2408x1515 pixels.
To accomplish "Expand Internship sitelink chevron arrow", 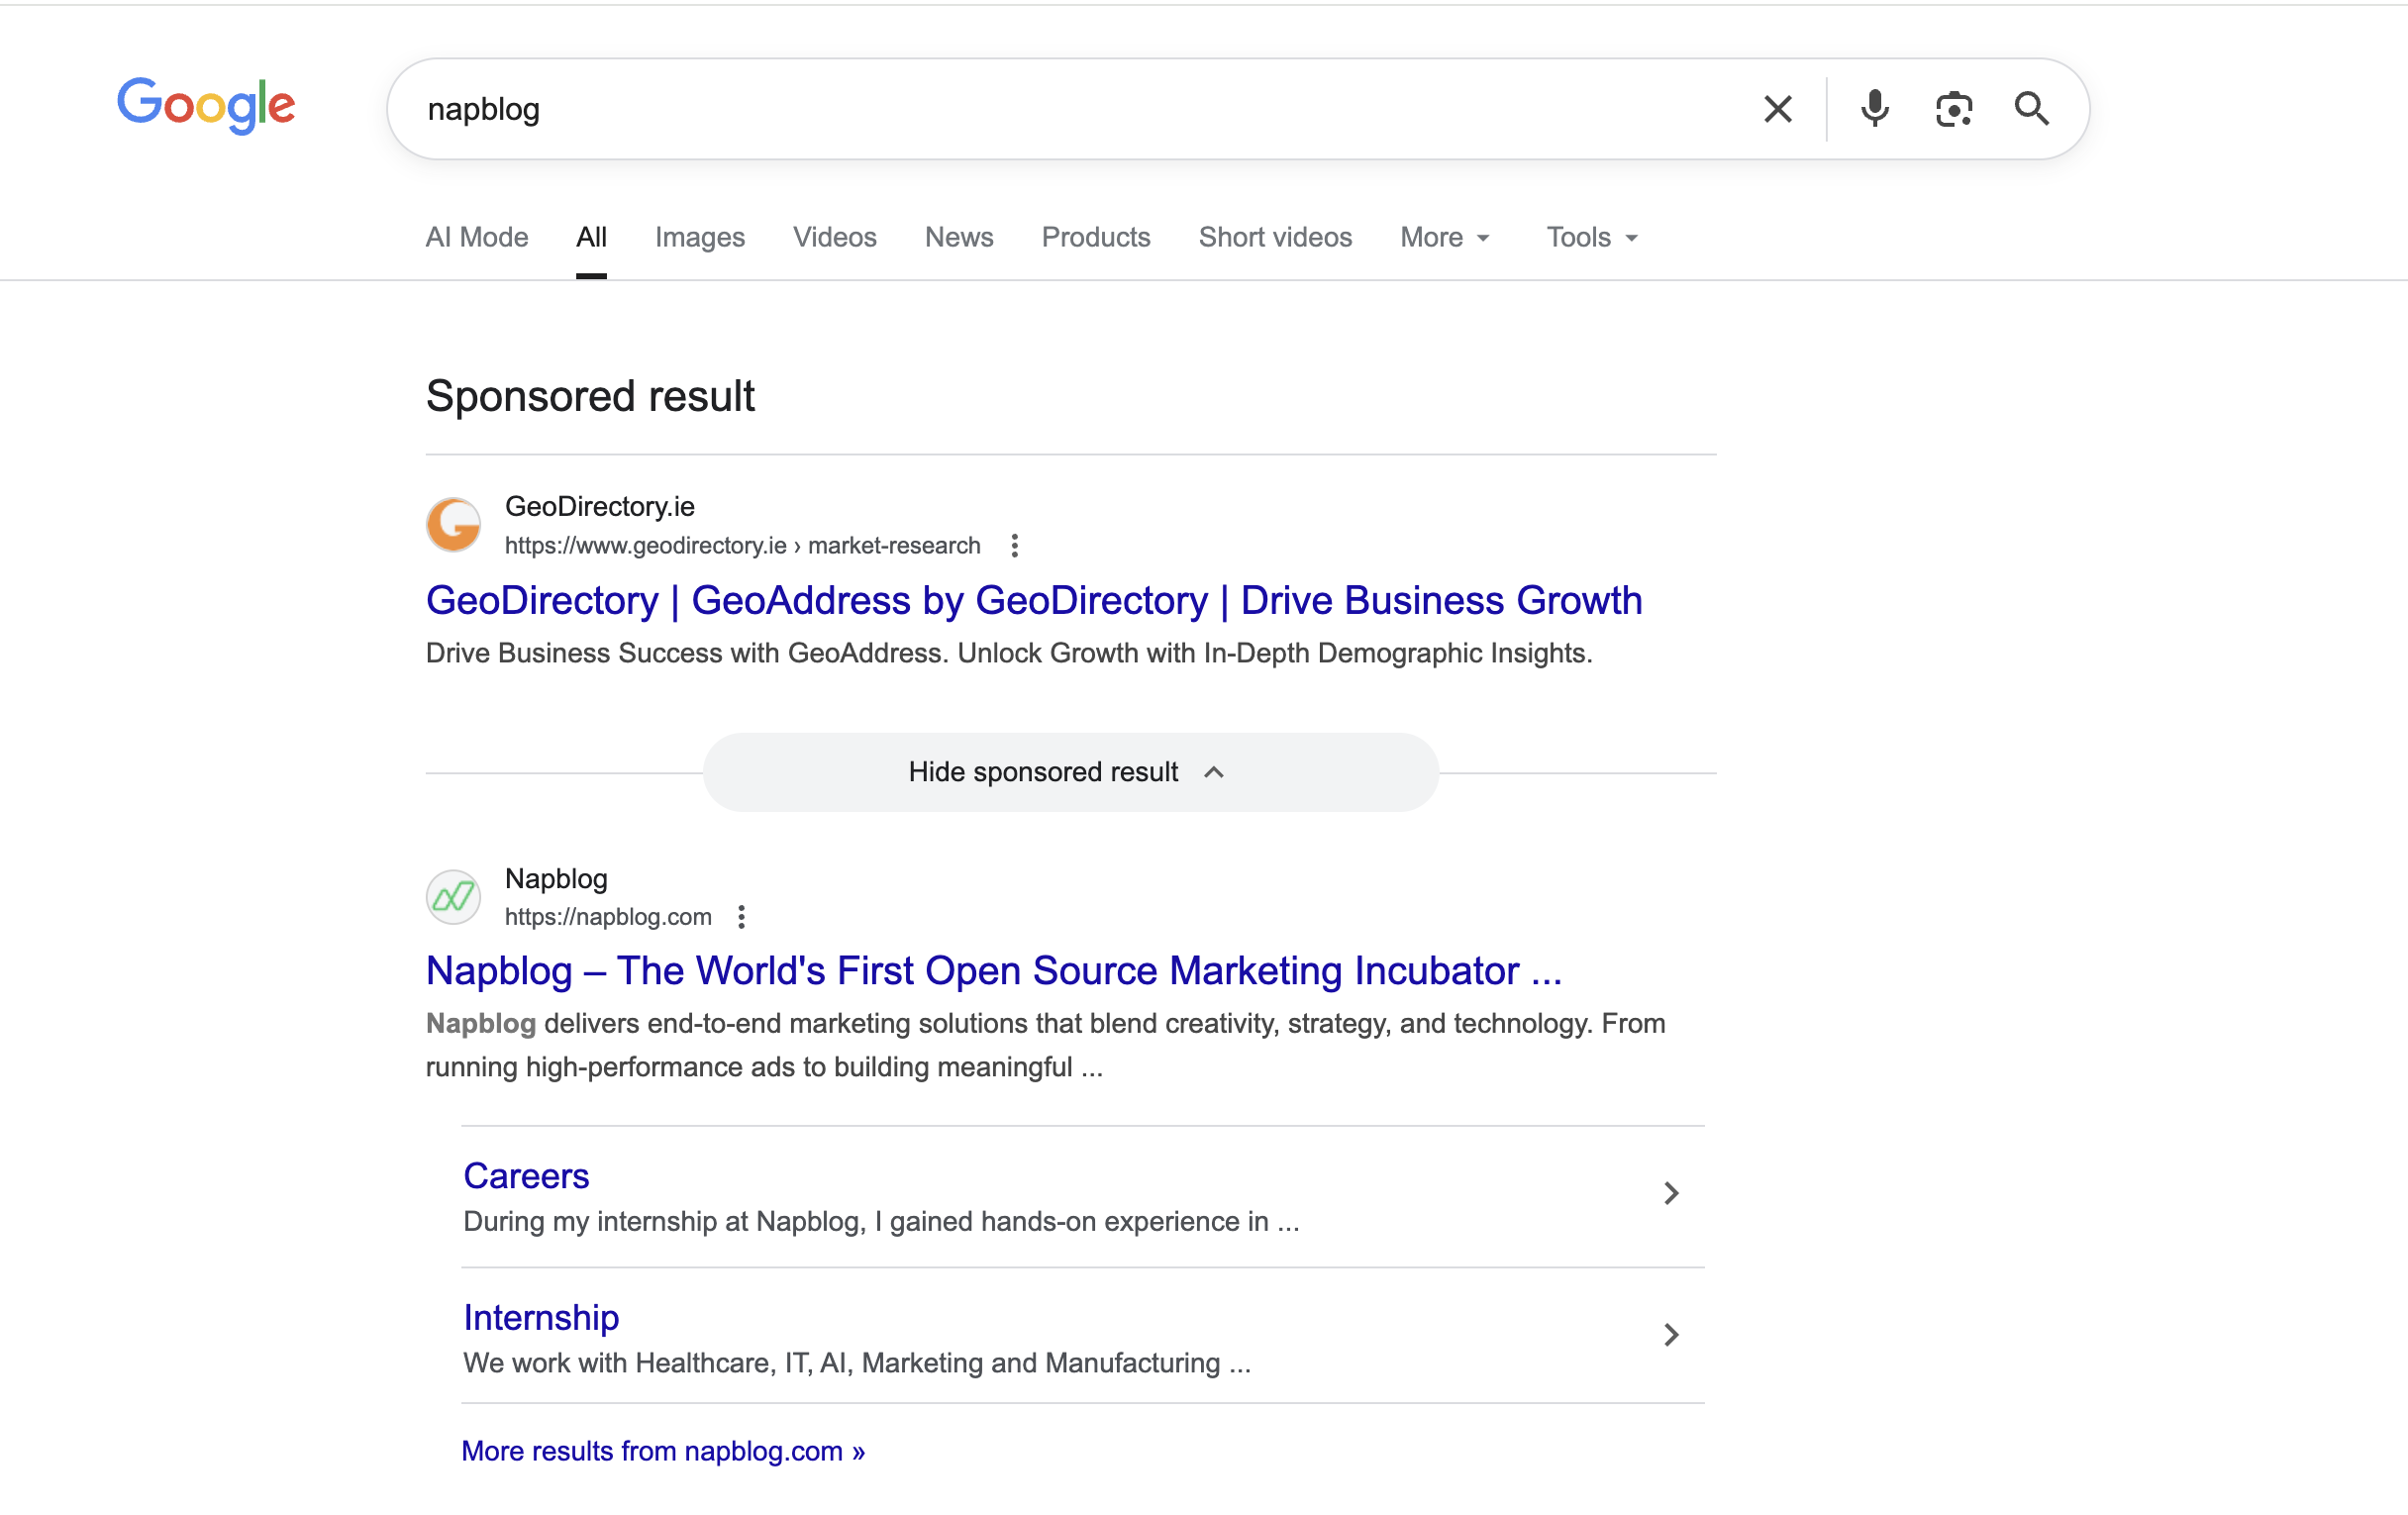I will [x=1670, y=1335].
